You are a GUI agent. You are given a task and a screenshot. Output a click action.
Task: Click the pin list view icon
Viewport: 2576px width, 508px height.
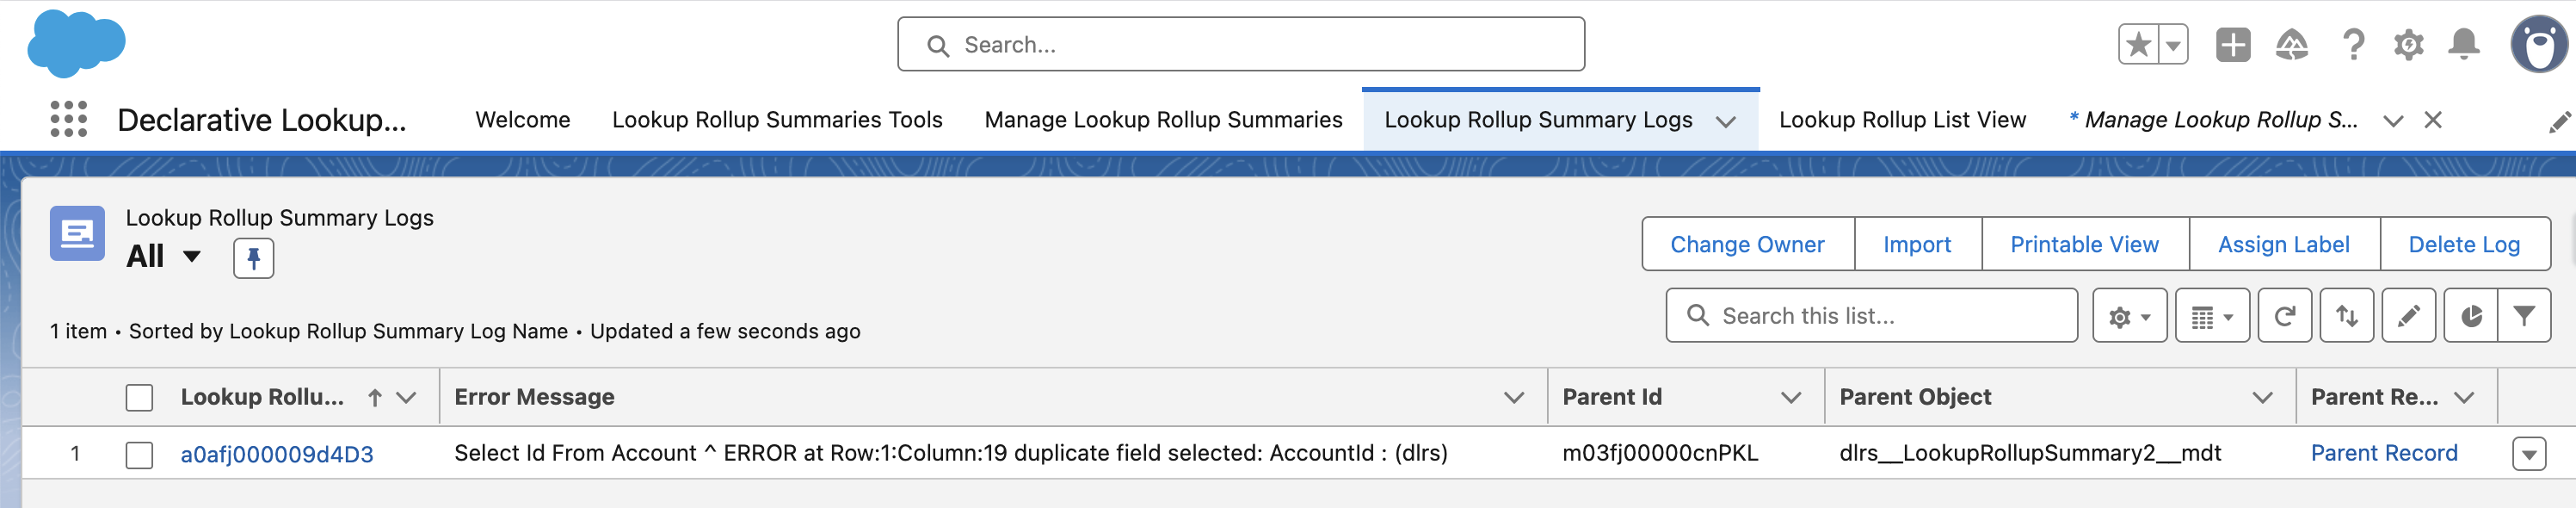click(253, 257)
